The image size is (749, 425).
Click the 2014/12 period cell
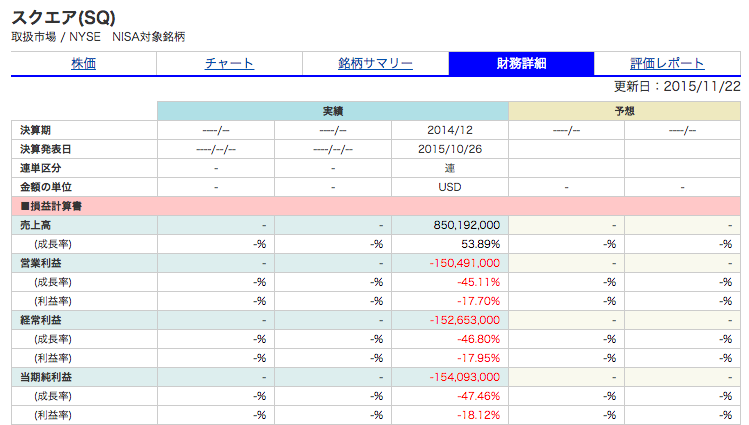[x=449, y=130]
